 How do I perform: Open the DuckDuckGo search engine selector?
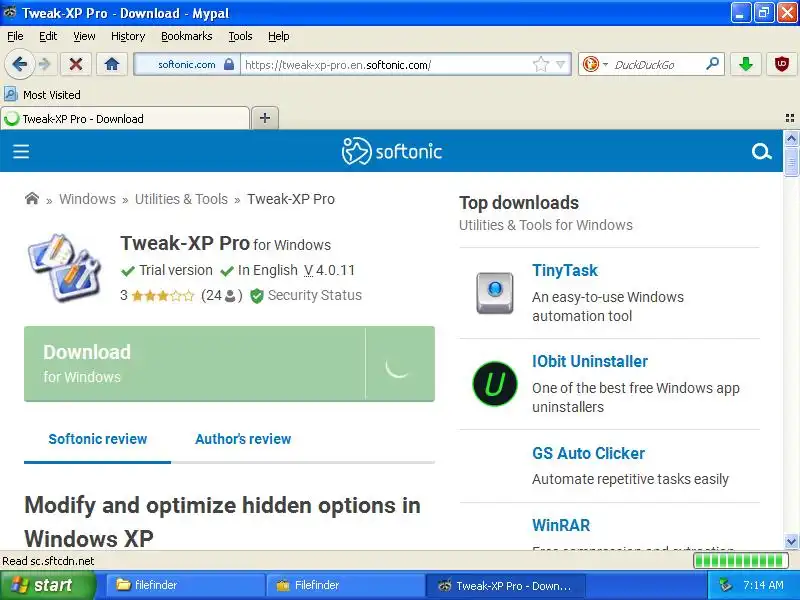(595, 64)
